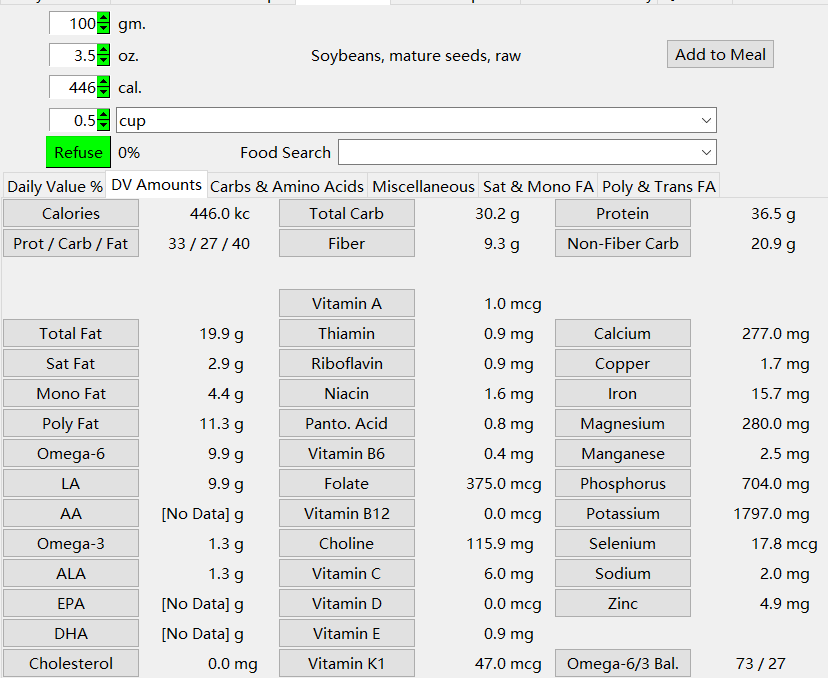Select the Cholesterol nutrient button
Screen dimensions: 828x678
tap(71, 663)
